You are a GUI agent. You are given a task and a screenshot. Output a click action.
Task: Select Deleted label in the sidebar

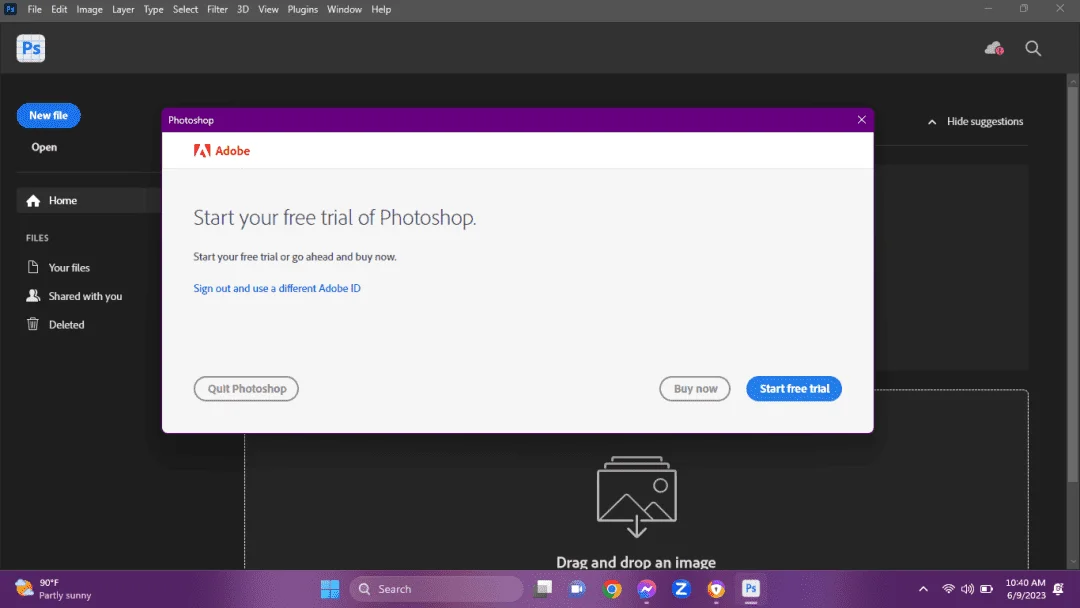(x=67, y=324)
